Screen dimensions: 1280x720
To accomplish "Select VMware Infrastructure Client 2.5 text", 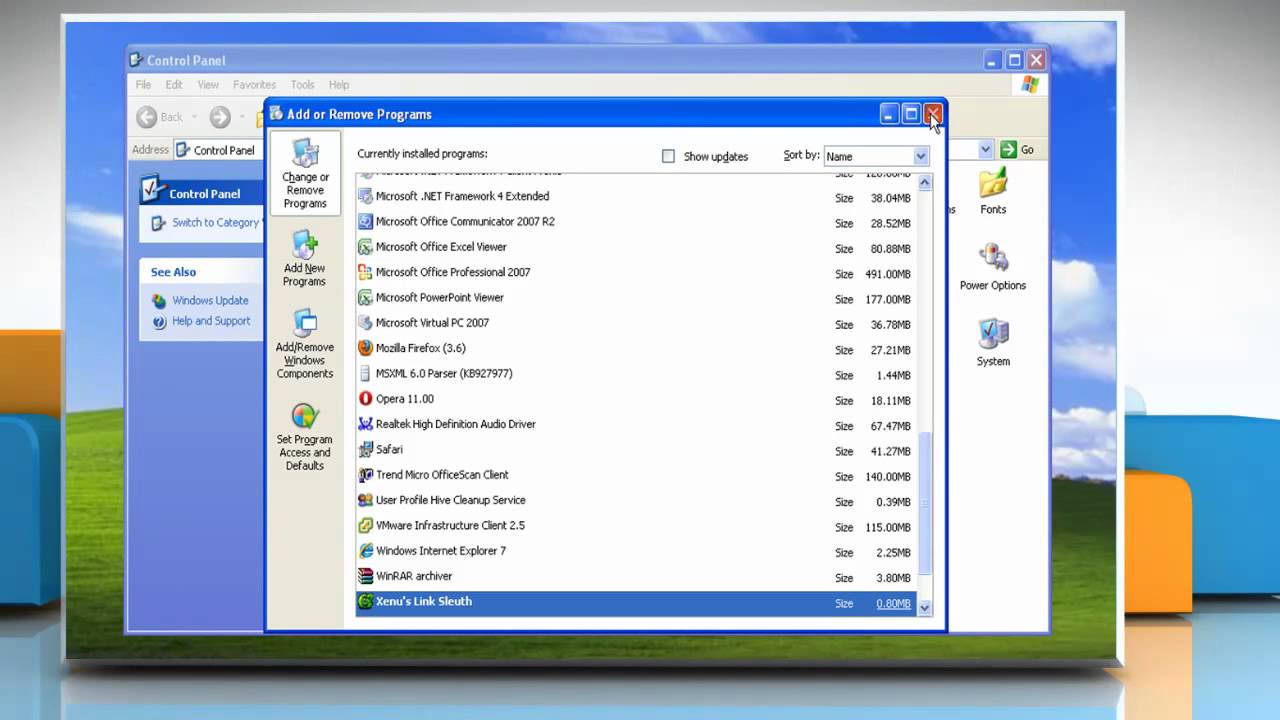I will point(450,526).
